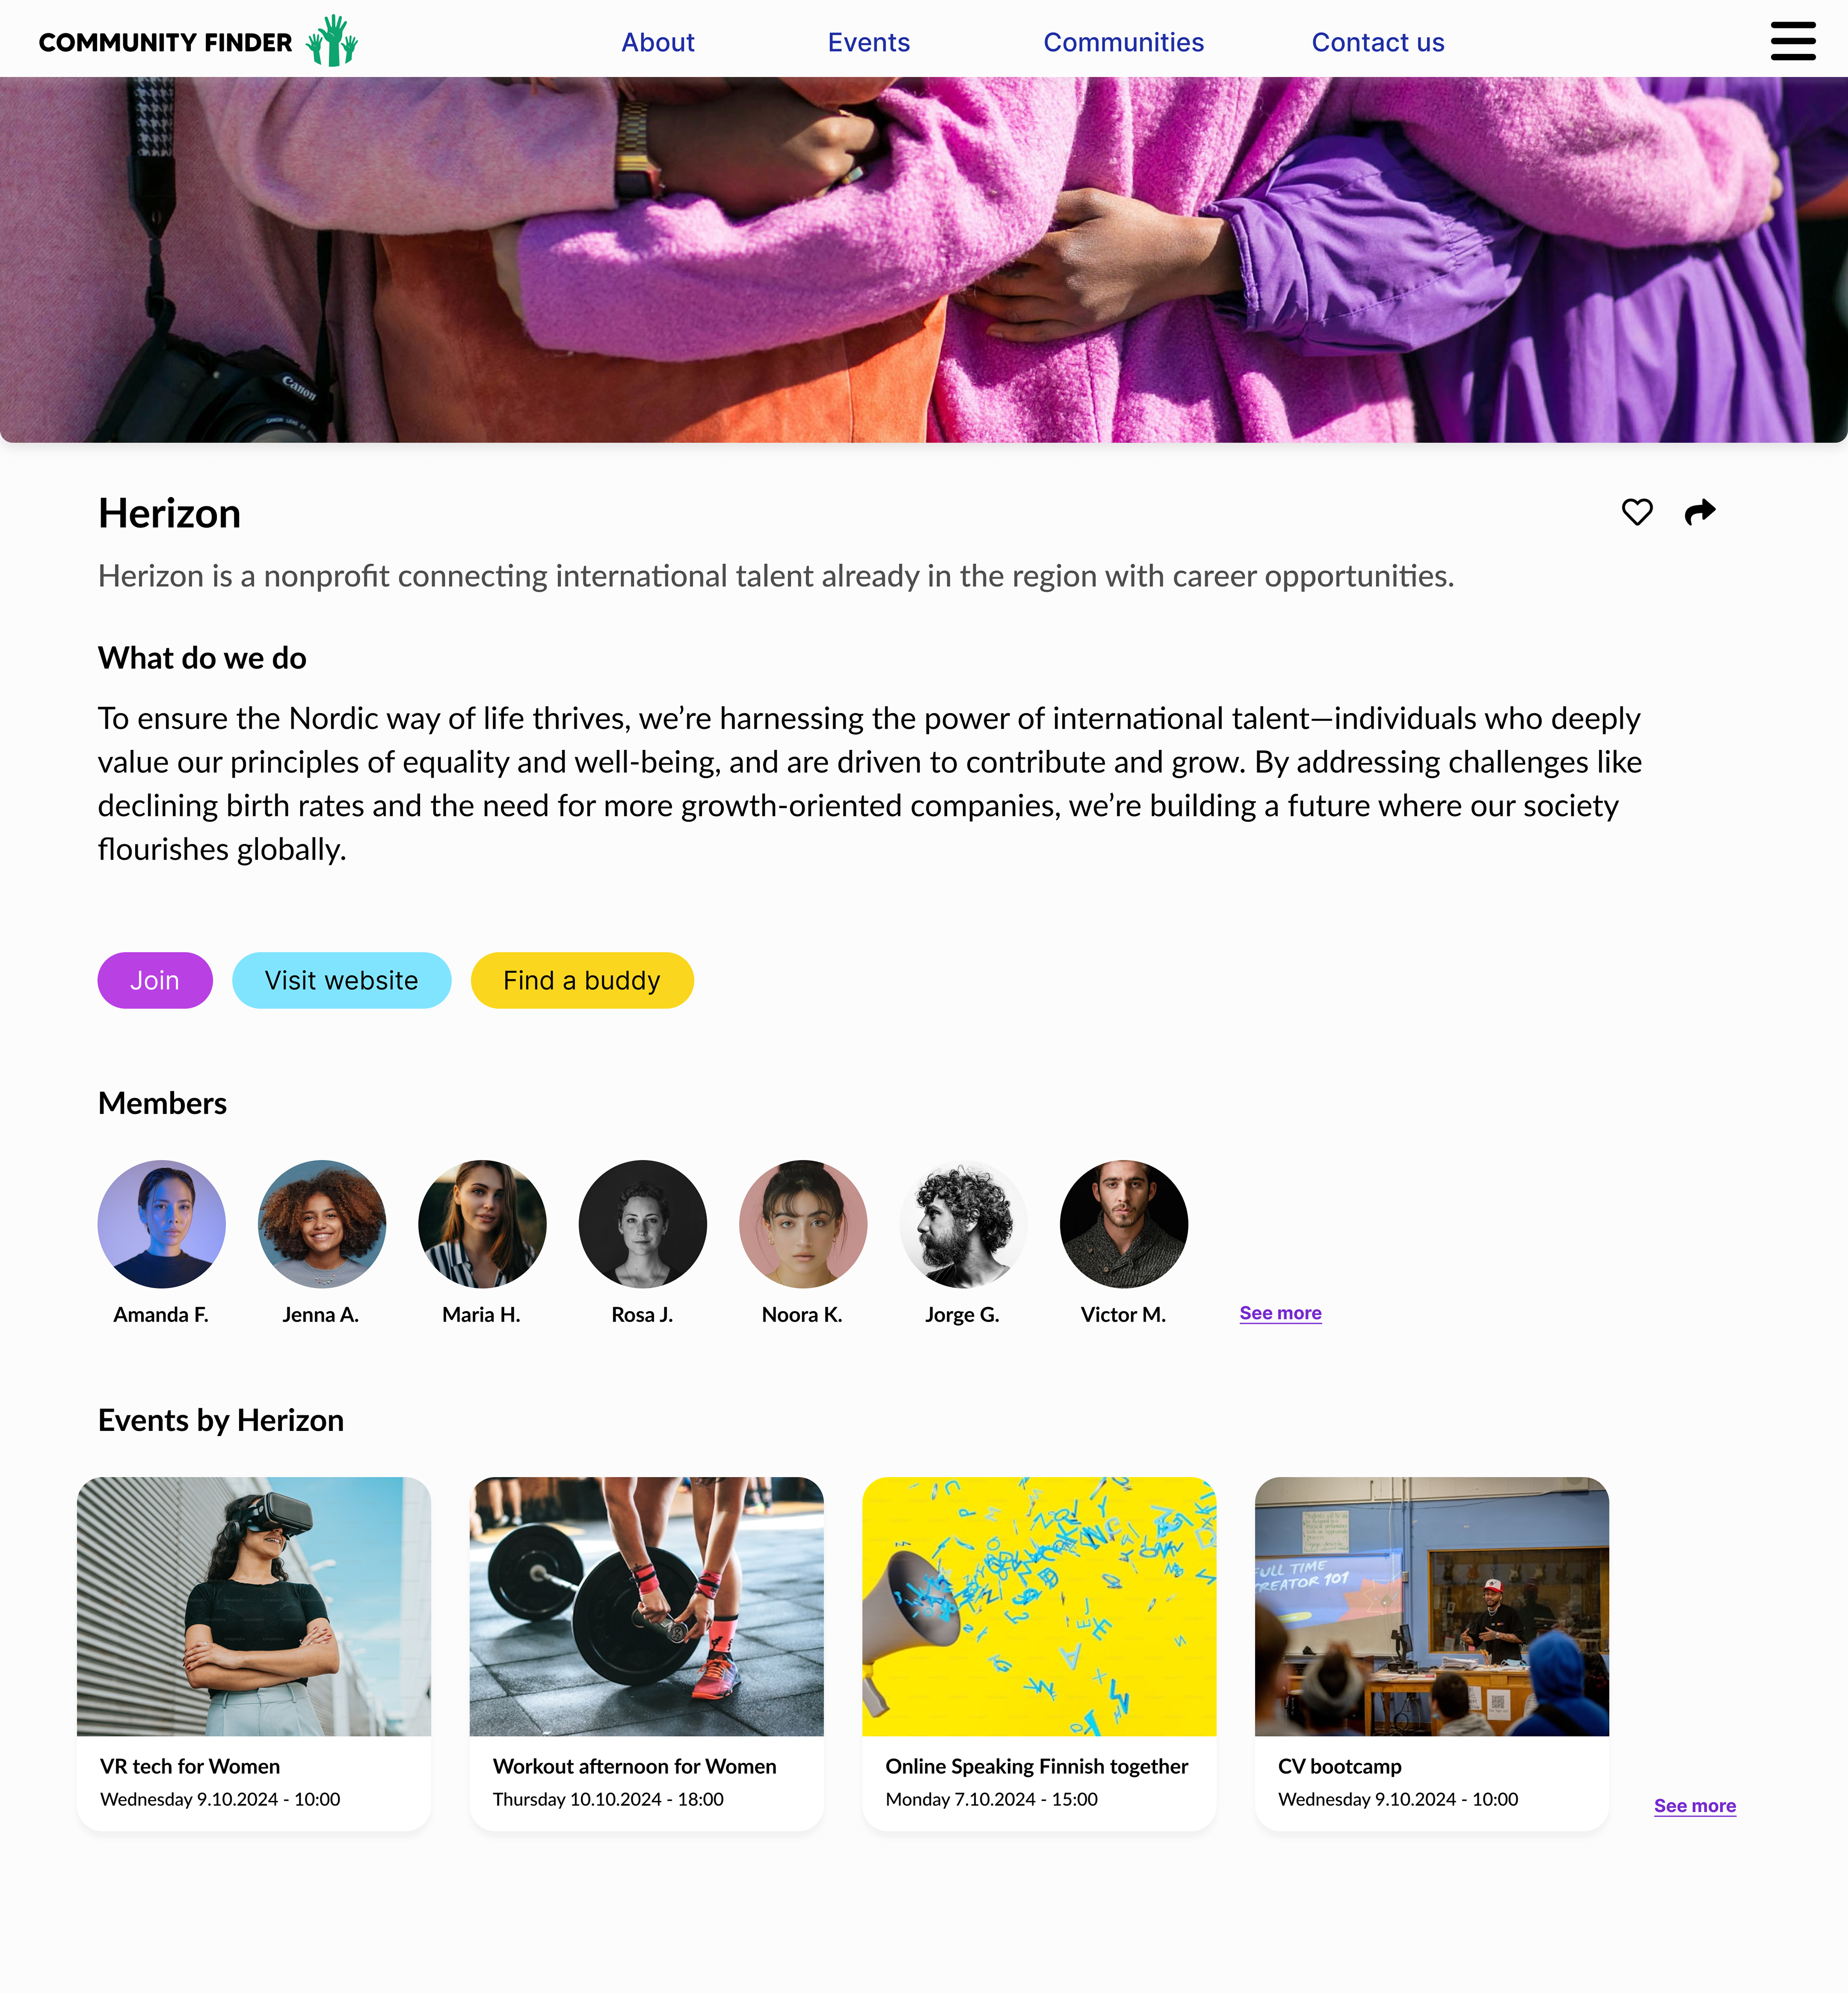Open Amanda F.'s profile avatar
The width and height of the screenshot is (1848, 1993).
click(161, 1223)
